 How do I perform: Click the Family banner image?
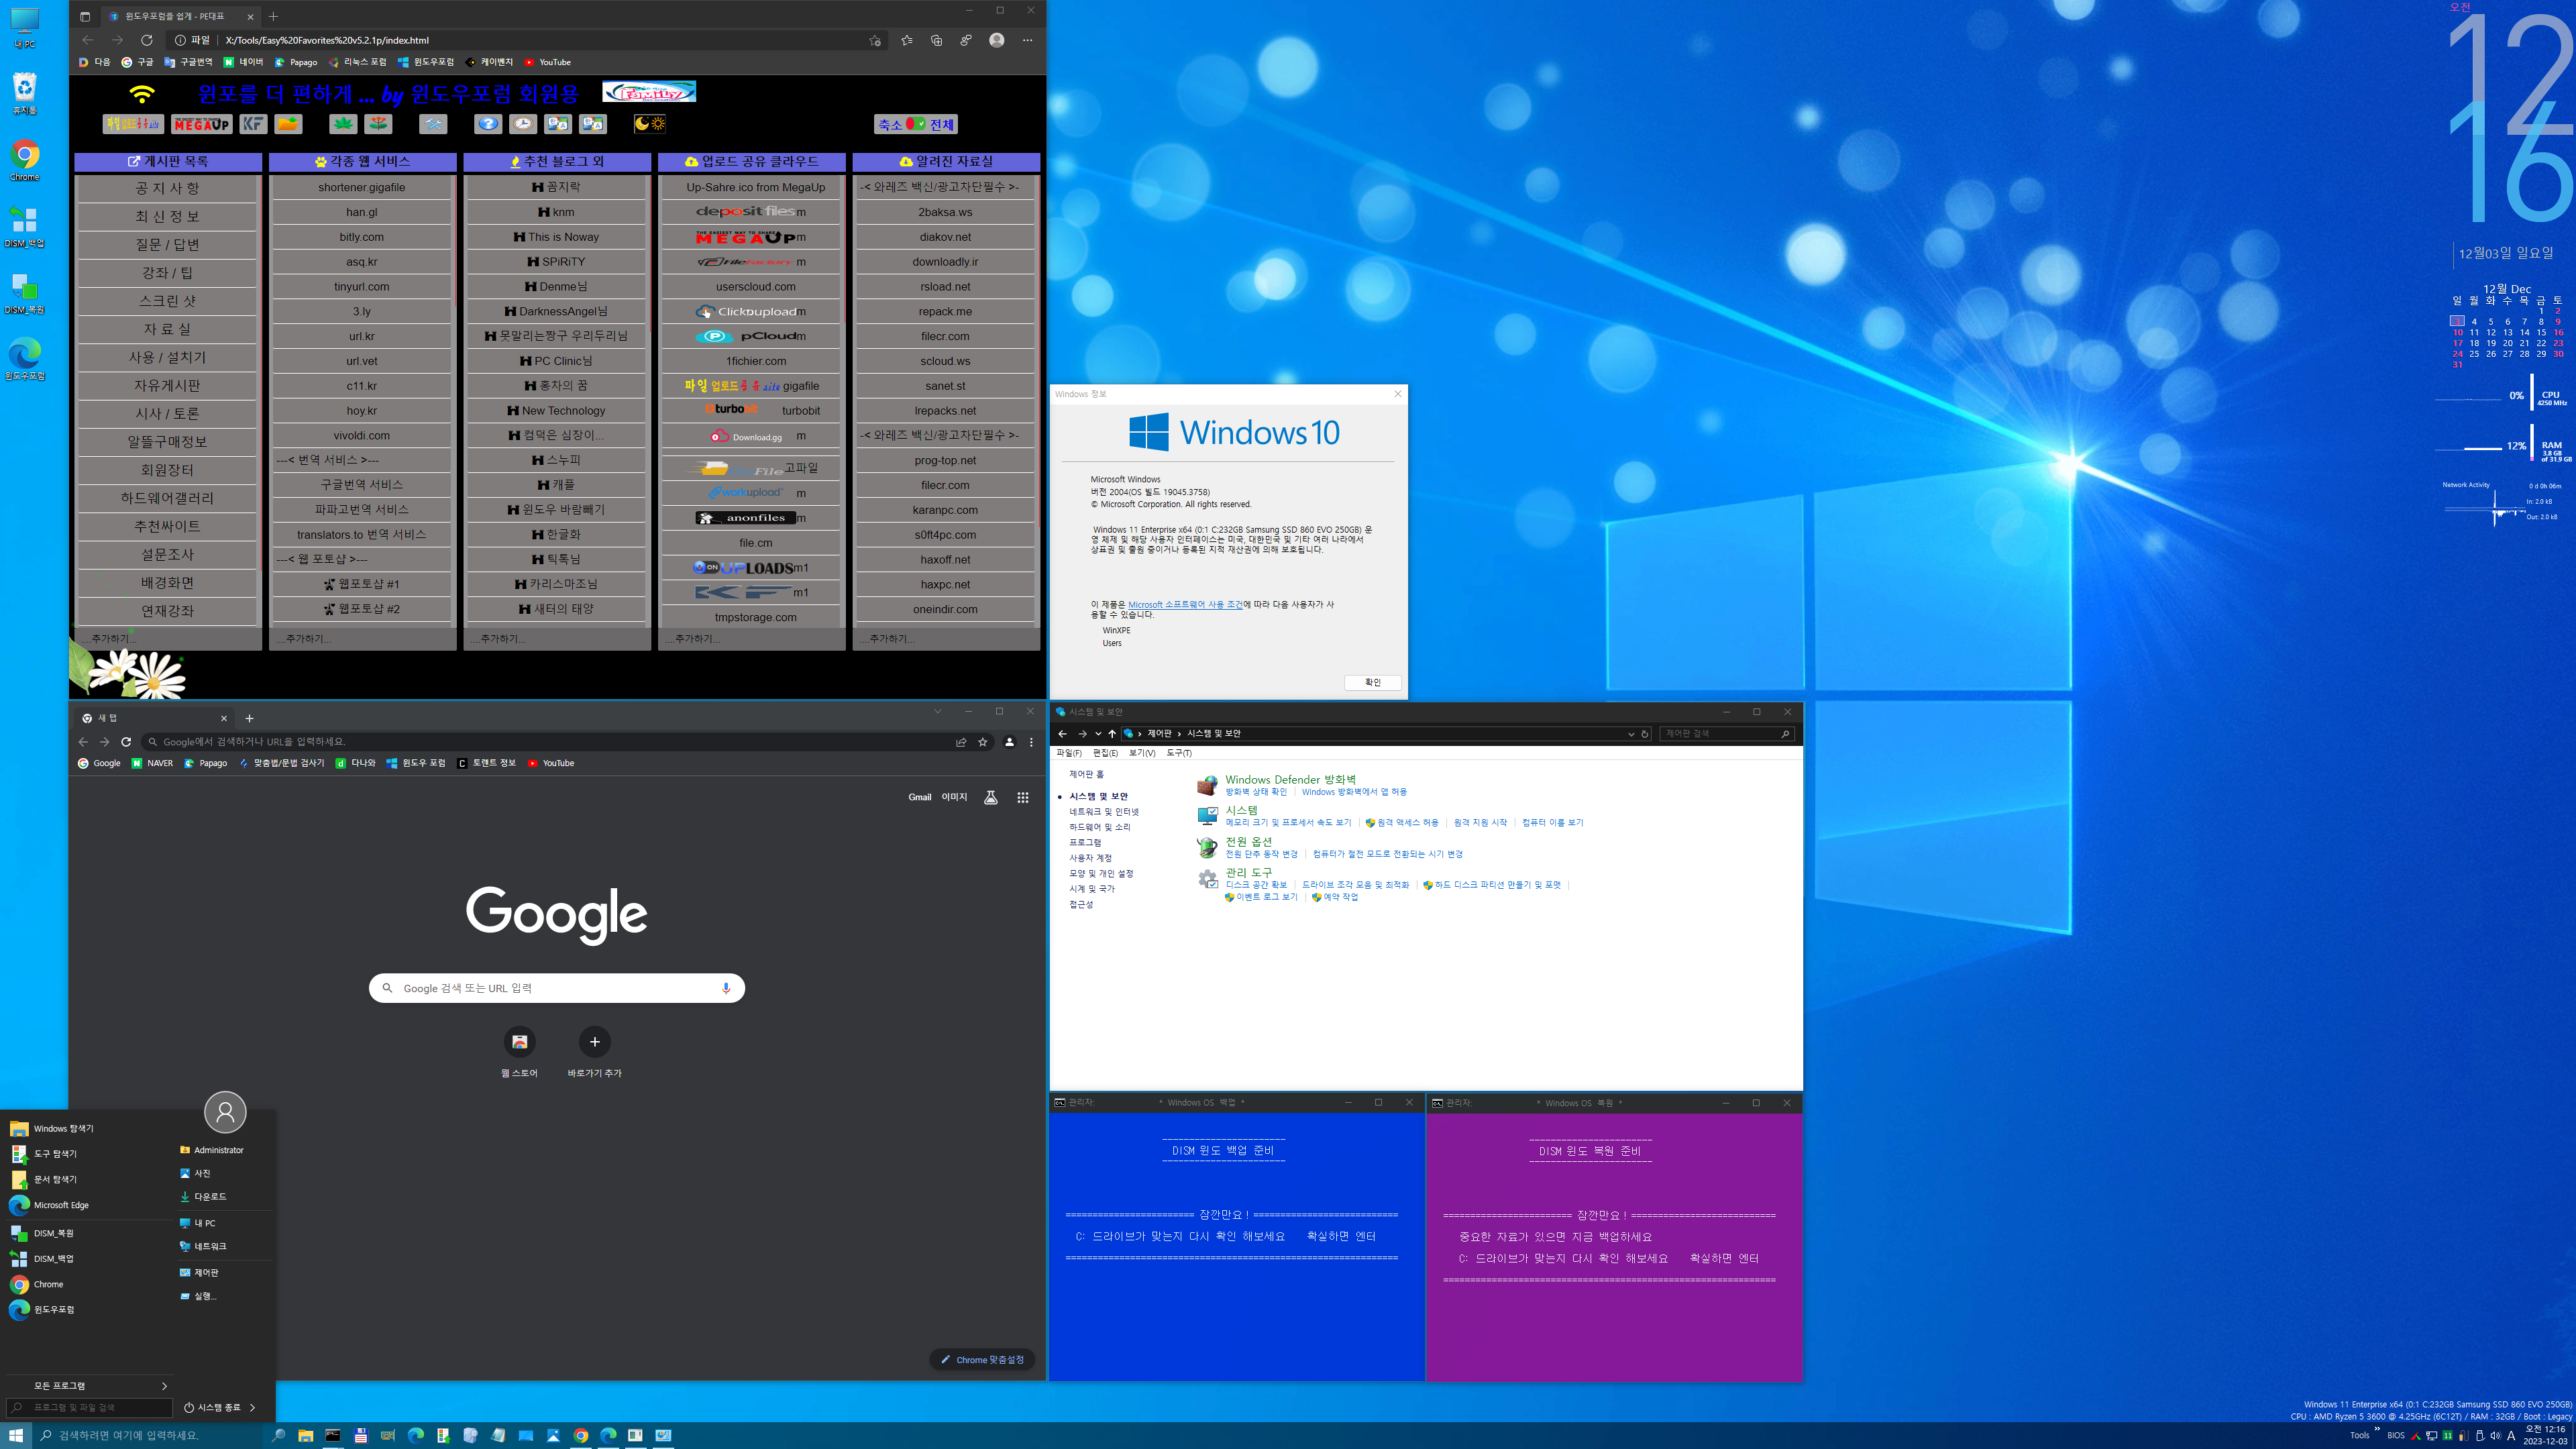[649, 92]
